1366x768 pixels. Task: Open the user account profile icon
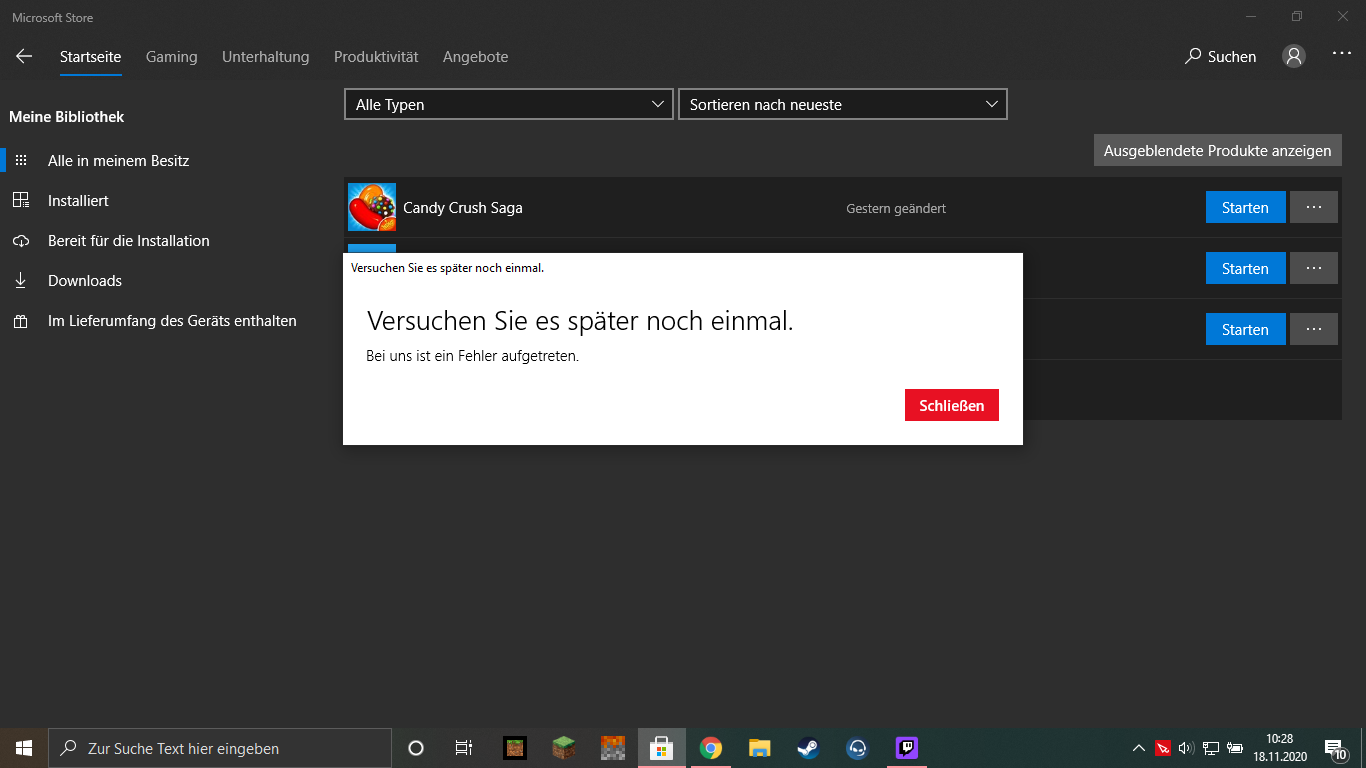[x=1294, y=57]
